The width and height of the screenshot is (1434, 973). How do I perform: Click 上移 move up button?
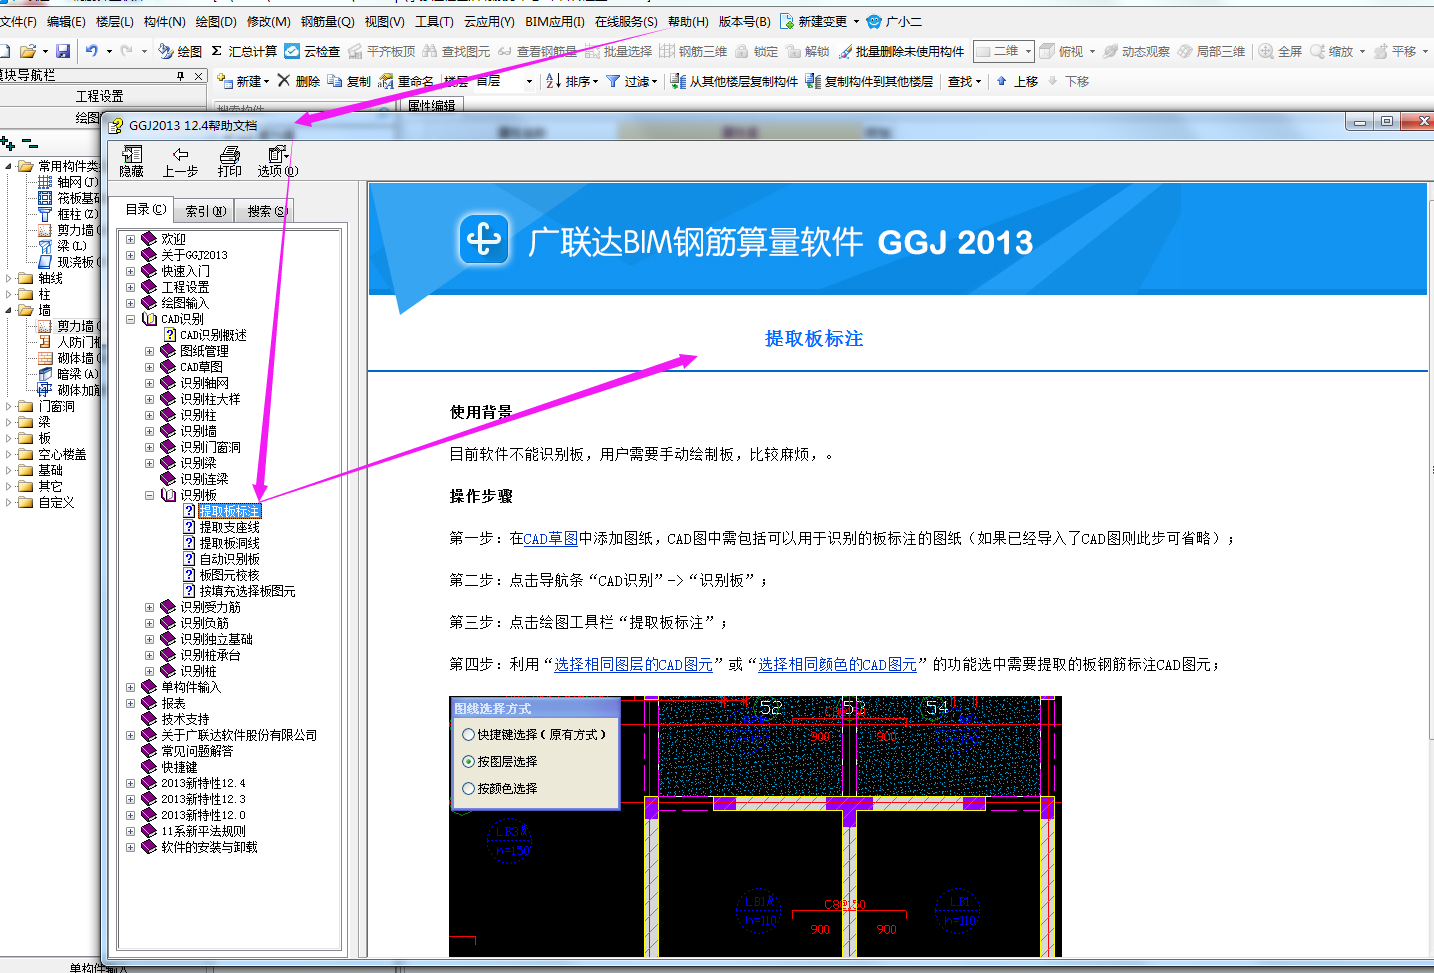tap(1017, 81)
